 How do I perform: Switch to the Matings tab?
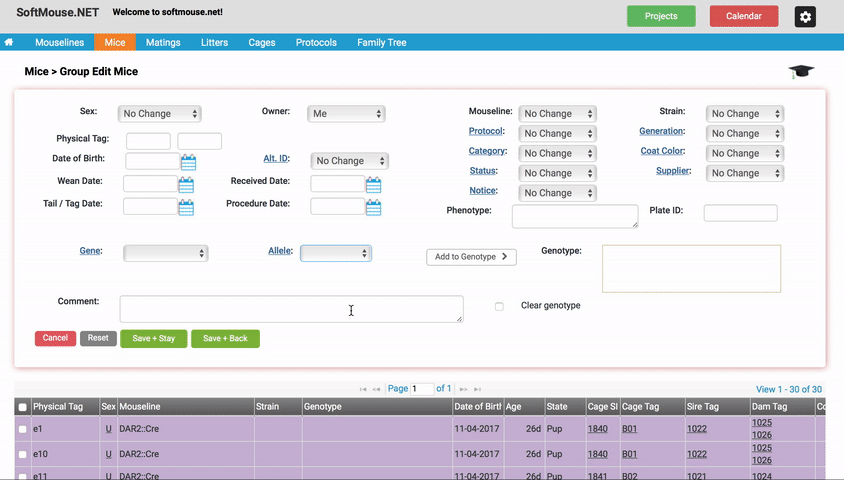(163, 43)
